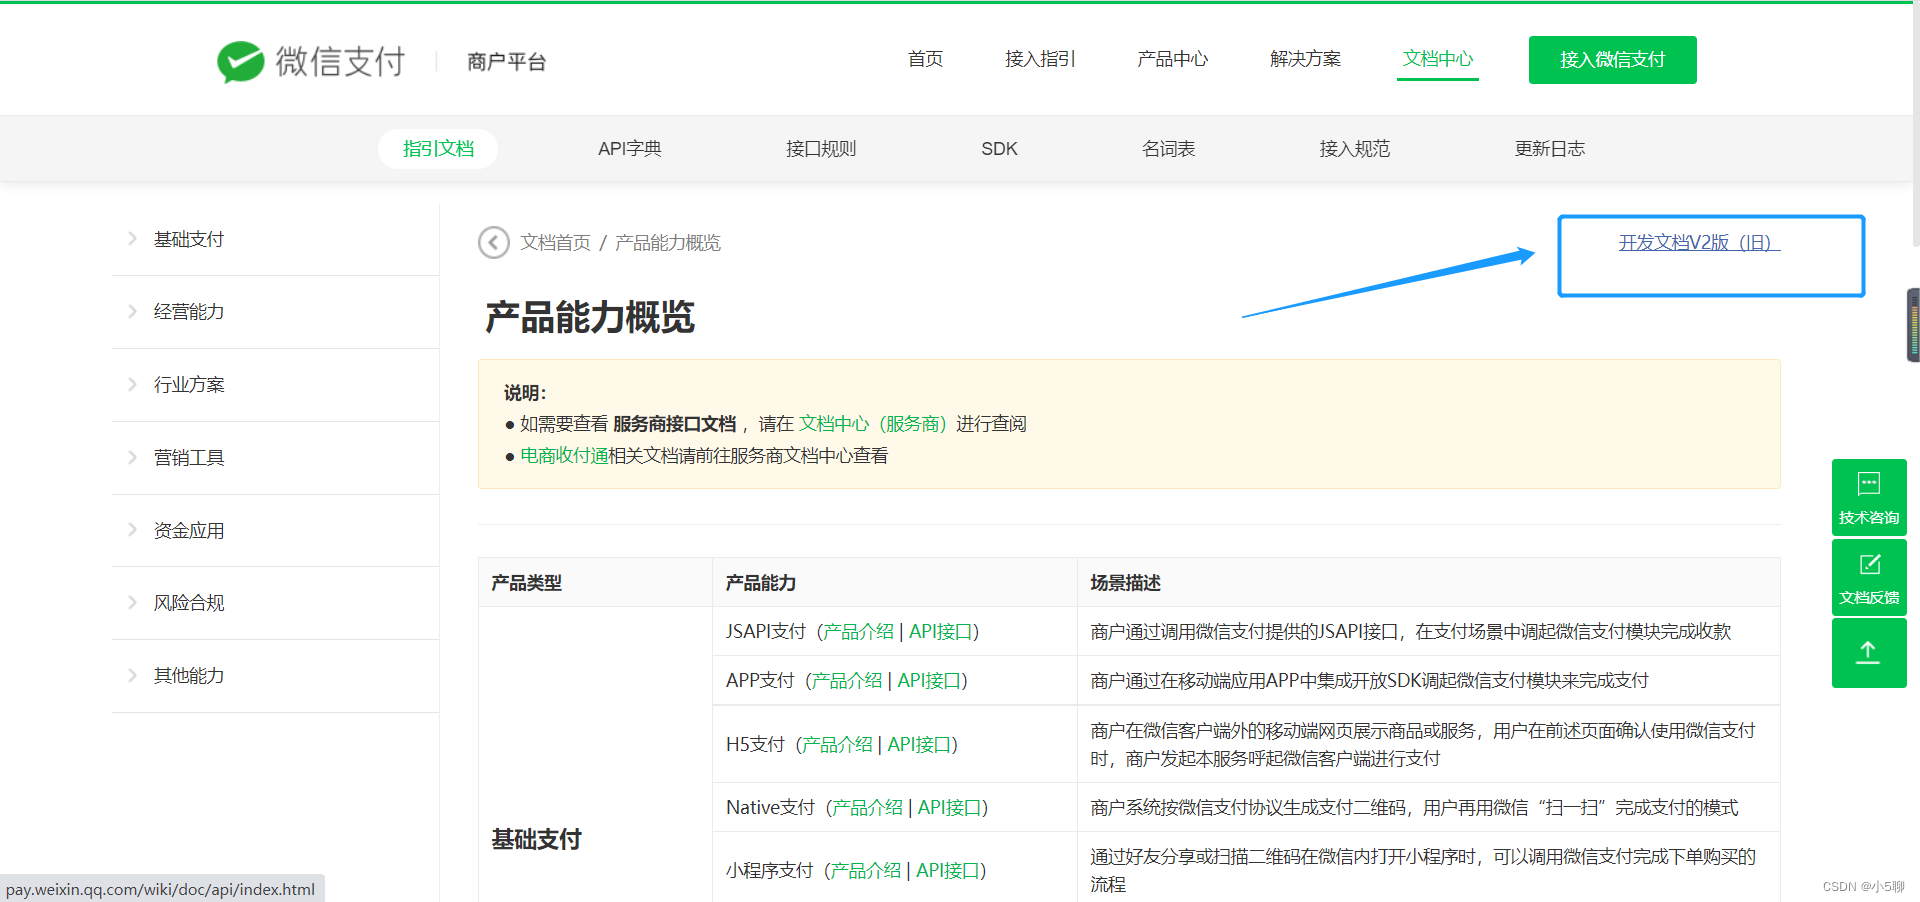Click the 基础支付 table category cell

point(536,839)
